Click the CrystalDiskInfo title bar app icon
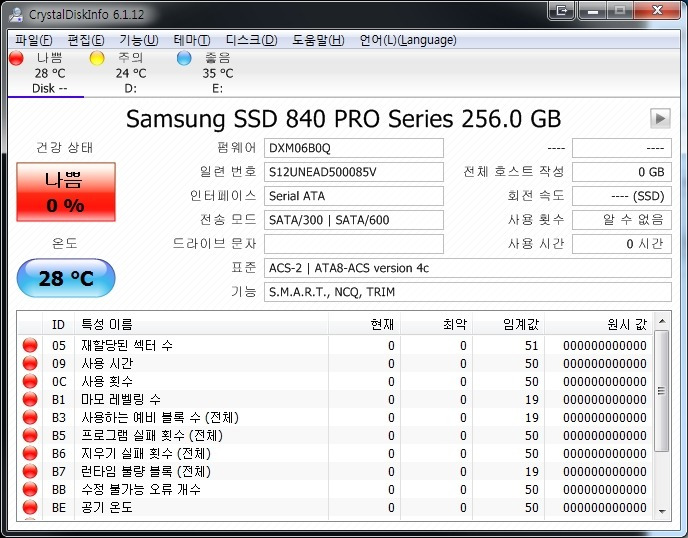Screen dimensions: 688x538 [x=16, y=14]
